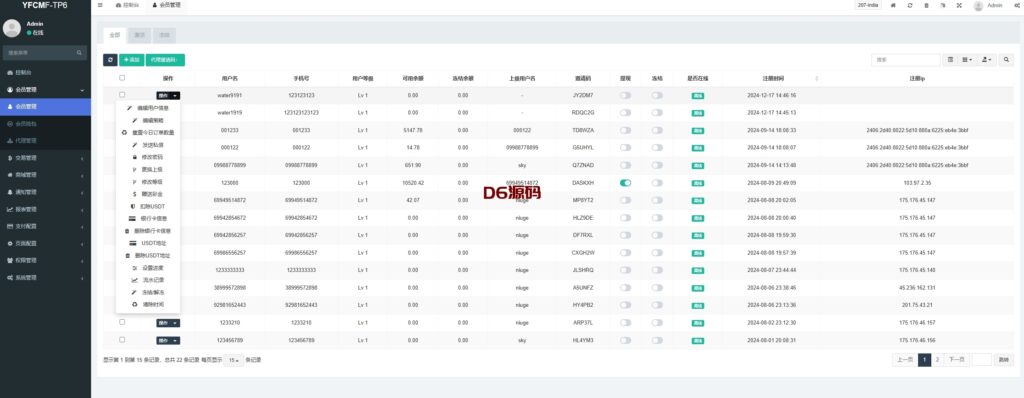
Task: Select the USDT地址 option in action menu
Action: (x=148, y=243)
